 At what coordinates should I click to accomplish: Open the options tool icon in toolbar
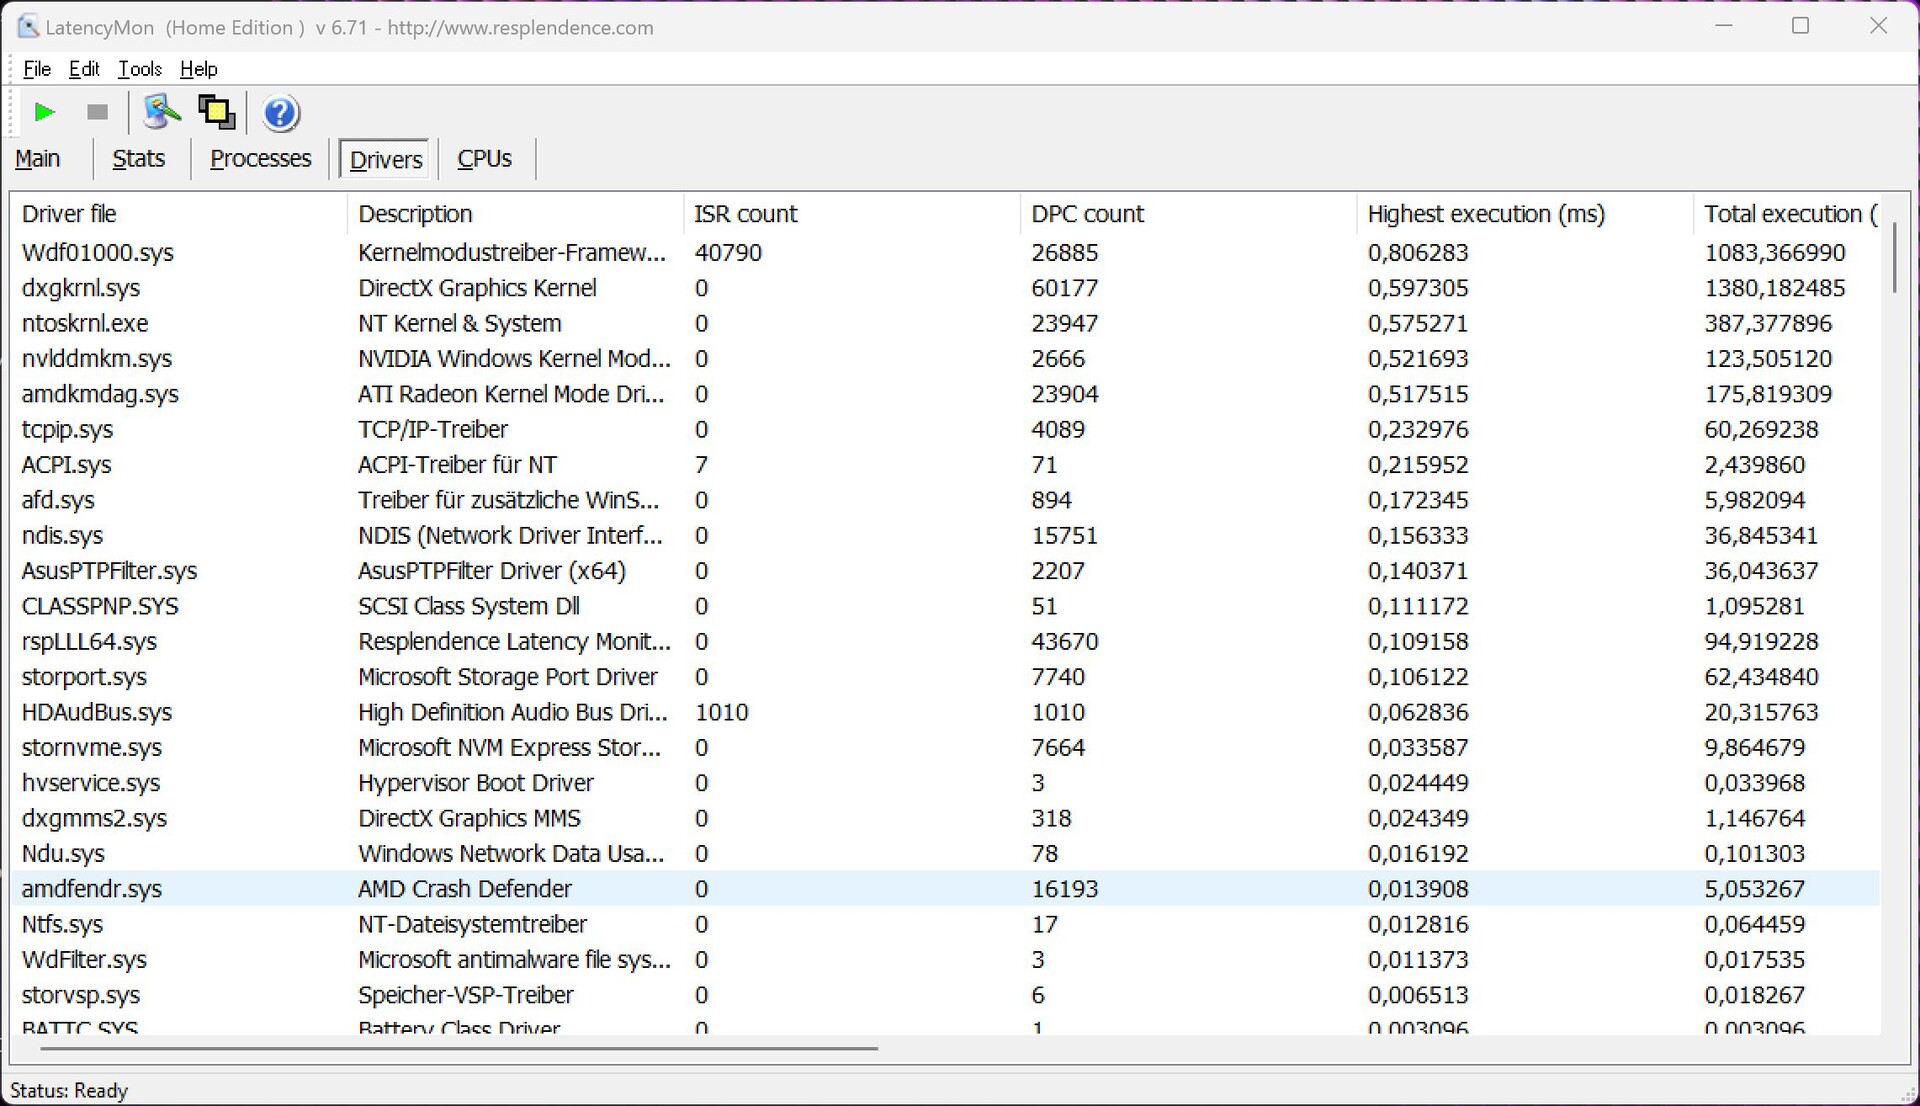pos(161,112)
